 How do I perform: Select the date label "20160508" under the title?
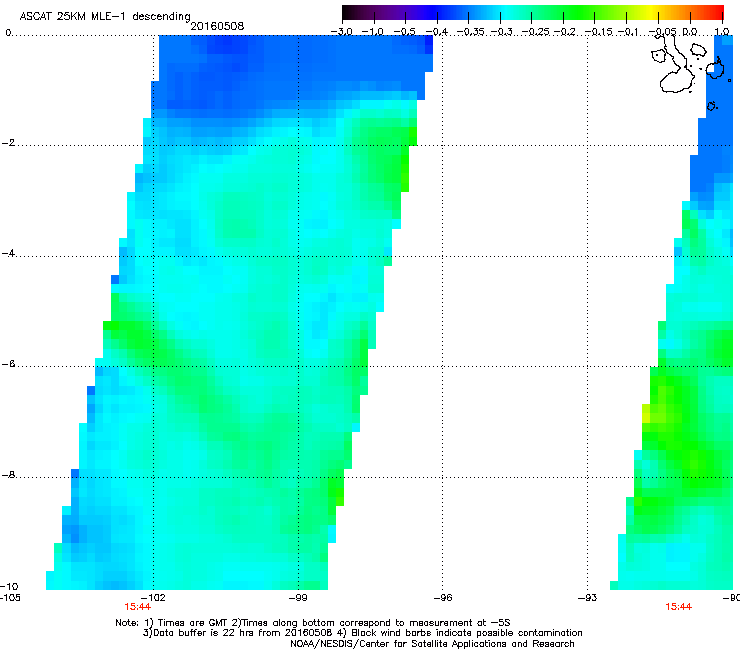[x=217, y=26]
